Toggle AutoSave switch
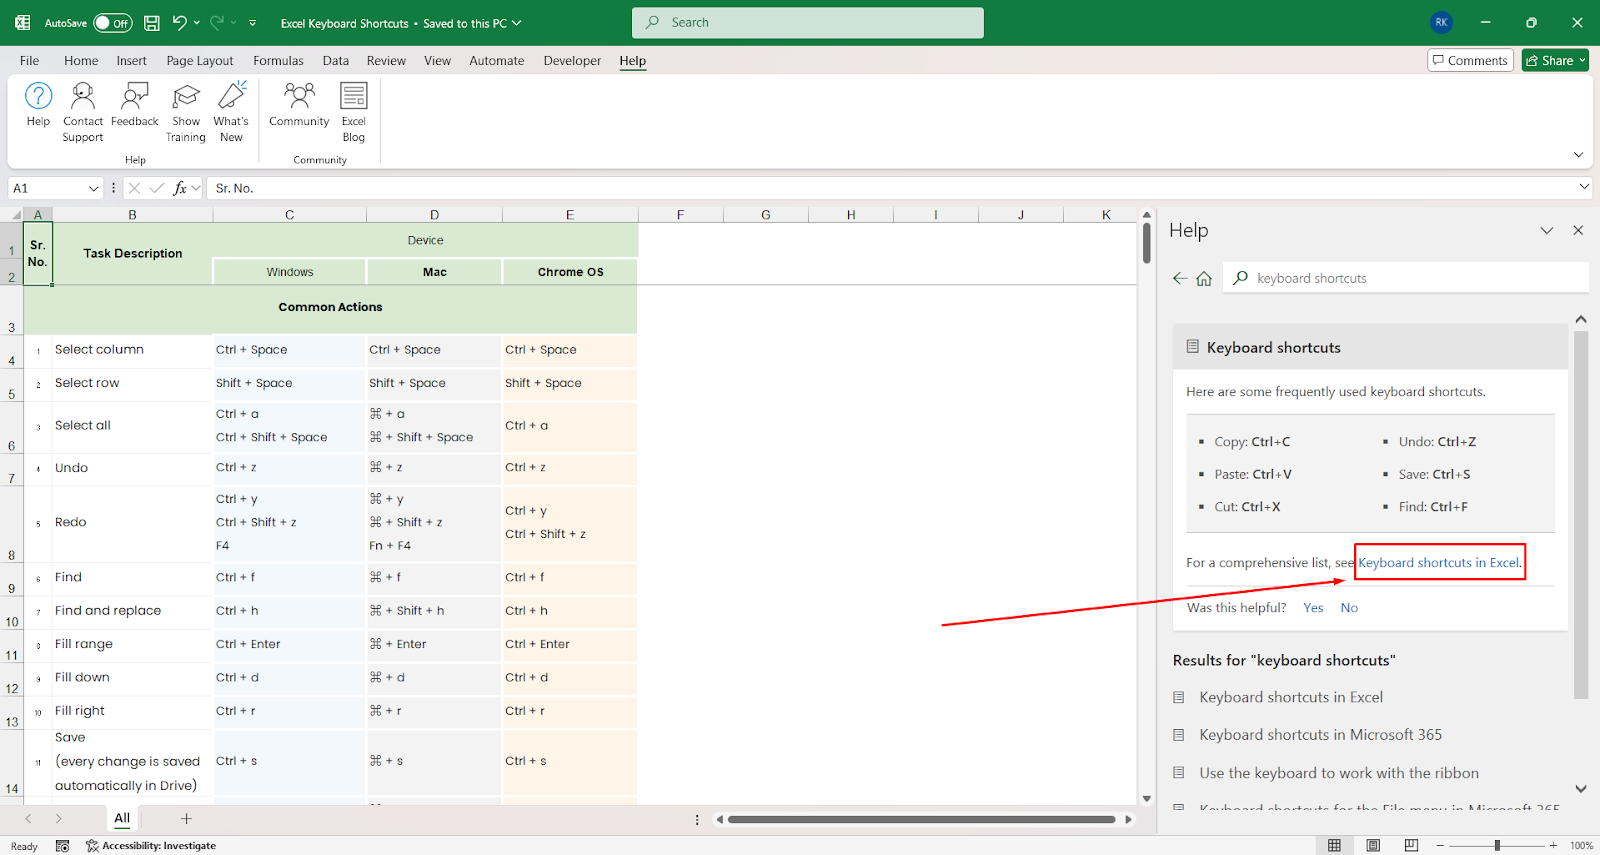1600x855 pixels. point(113,23)
